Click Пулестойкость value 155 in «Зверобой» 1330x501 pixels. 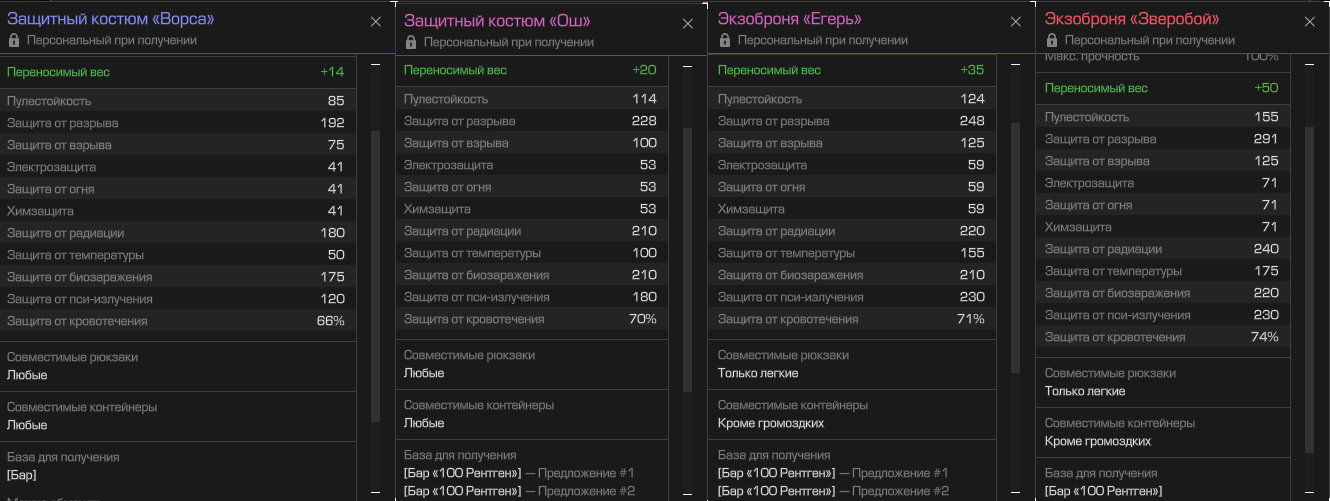click(1266, 117)
